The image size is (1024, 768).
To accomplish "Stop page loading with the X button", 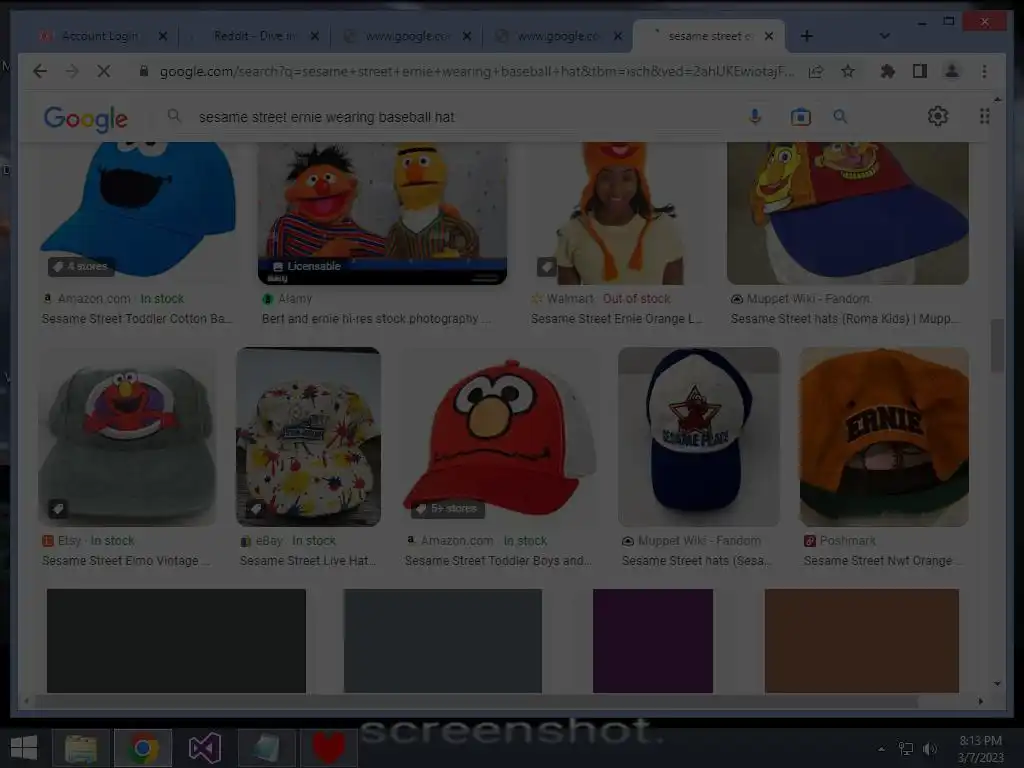I will (104, 71).
